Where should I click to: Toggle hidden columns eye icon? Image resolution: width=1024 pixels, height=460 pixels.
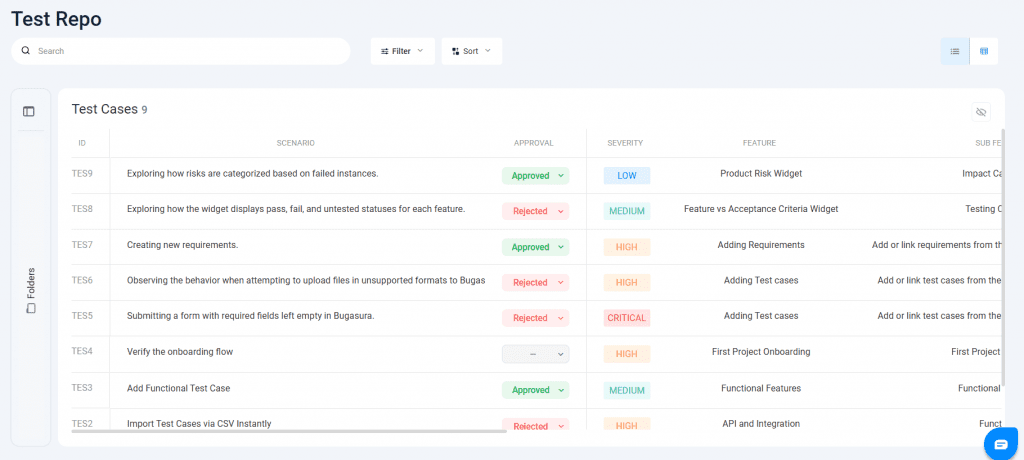tap(981, 112)
